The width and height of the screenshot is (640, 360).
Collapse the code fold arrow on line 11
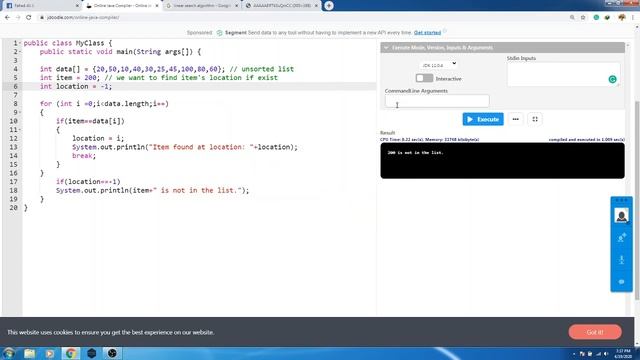pos(20,130)
